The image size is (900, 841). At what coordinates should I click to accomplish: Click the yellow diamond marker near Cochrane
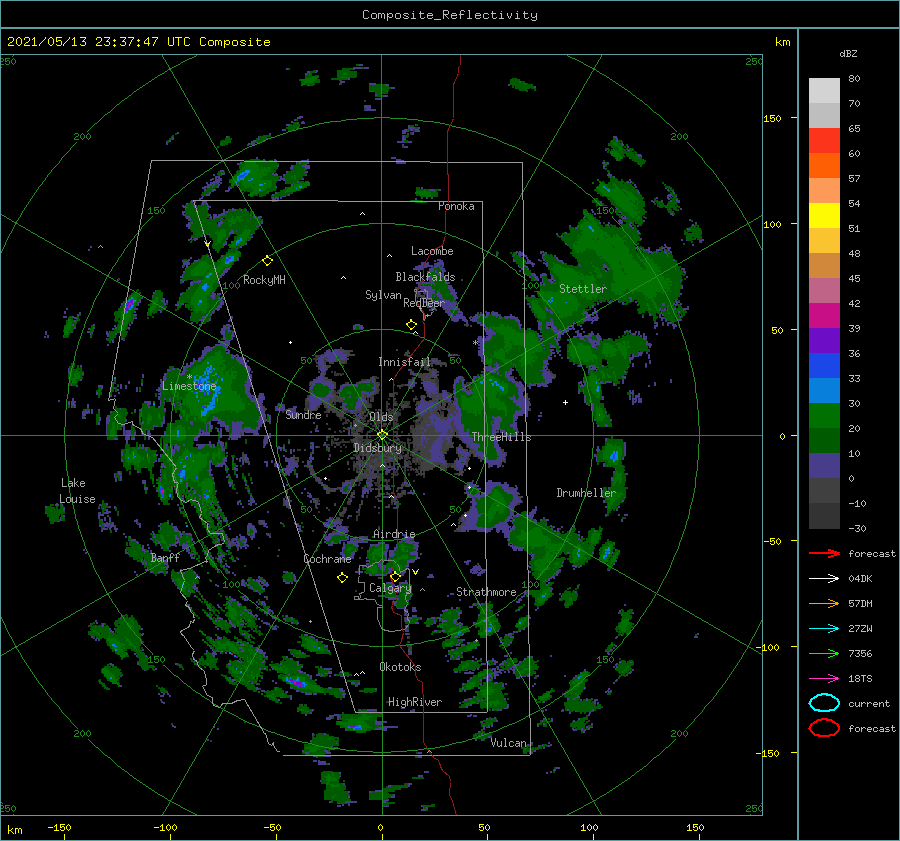tap(342, 578)
